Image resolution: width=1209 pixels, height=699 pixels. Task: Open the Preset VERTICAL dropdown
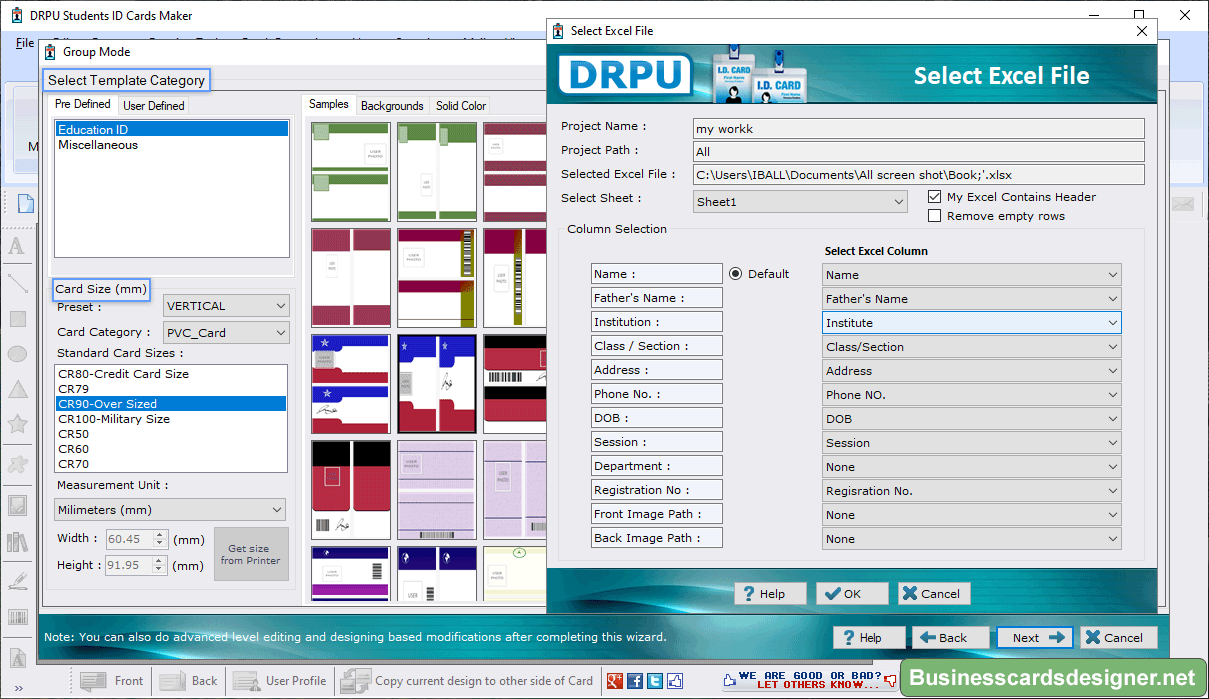226,306
